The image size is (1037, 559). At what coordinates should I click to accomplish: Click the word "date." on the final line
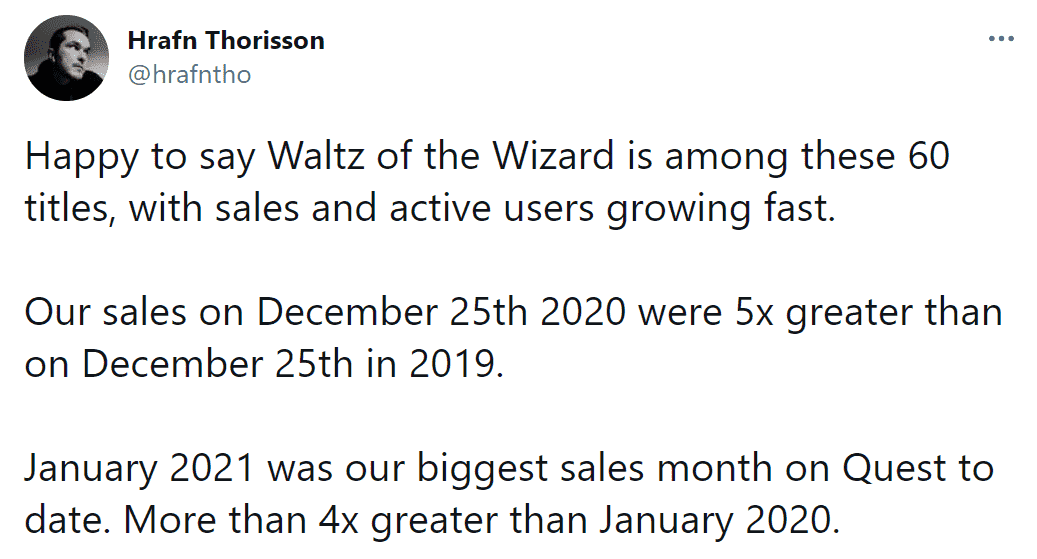[x=68, y=520]
